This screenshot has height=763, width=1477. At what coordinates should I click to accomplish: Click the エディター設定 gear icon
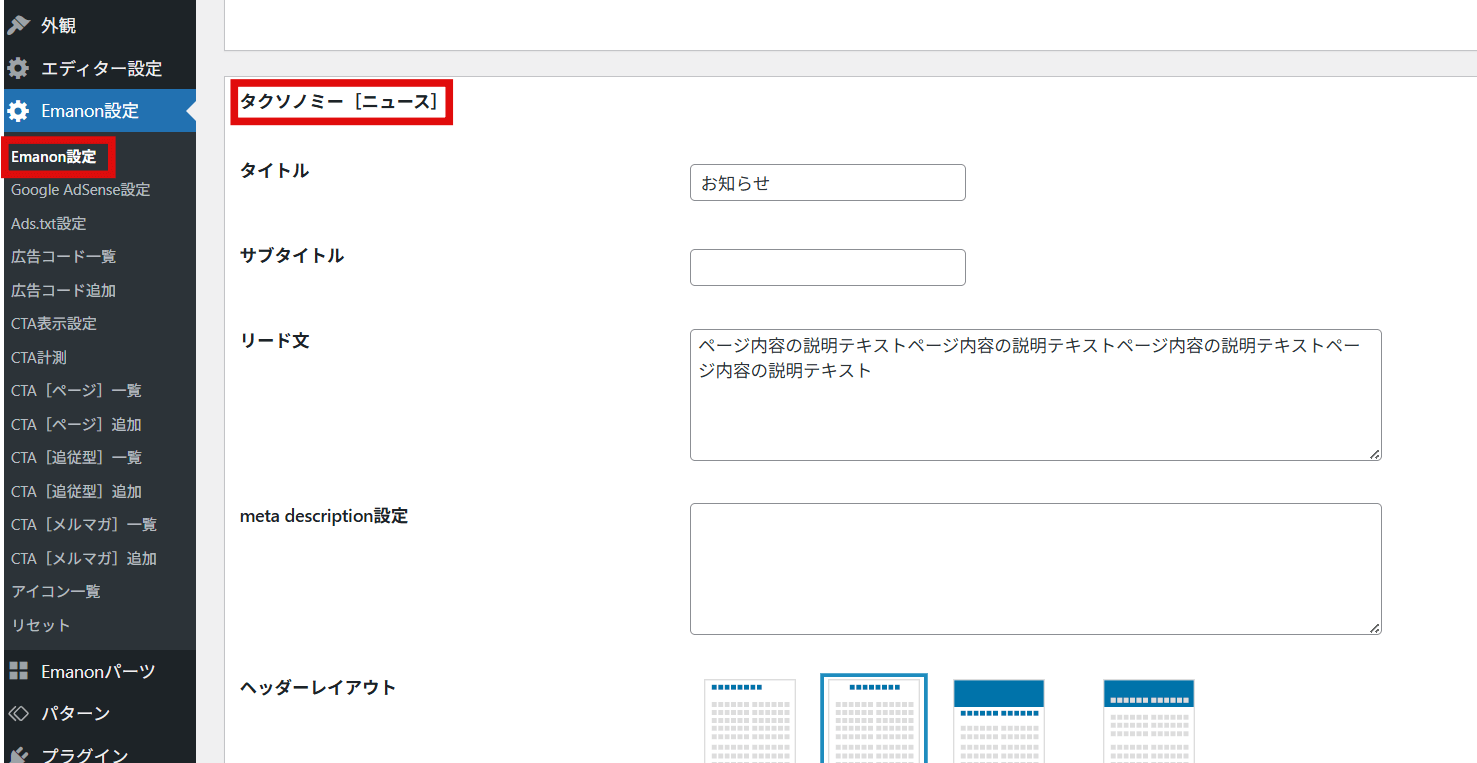(18, 68)
